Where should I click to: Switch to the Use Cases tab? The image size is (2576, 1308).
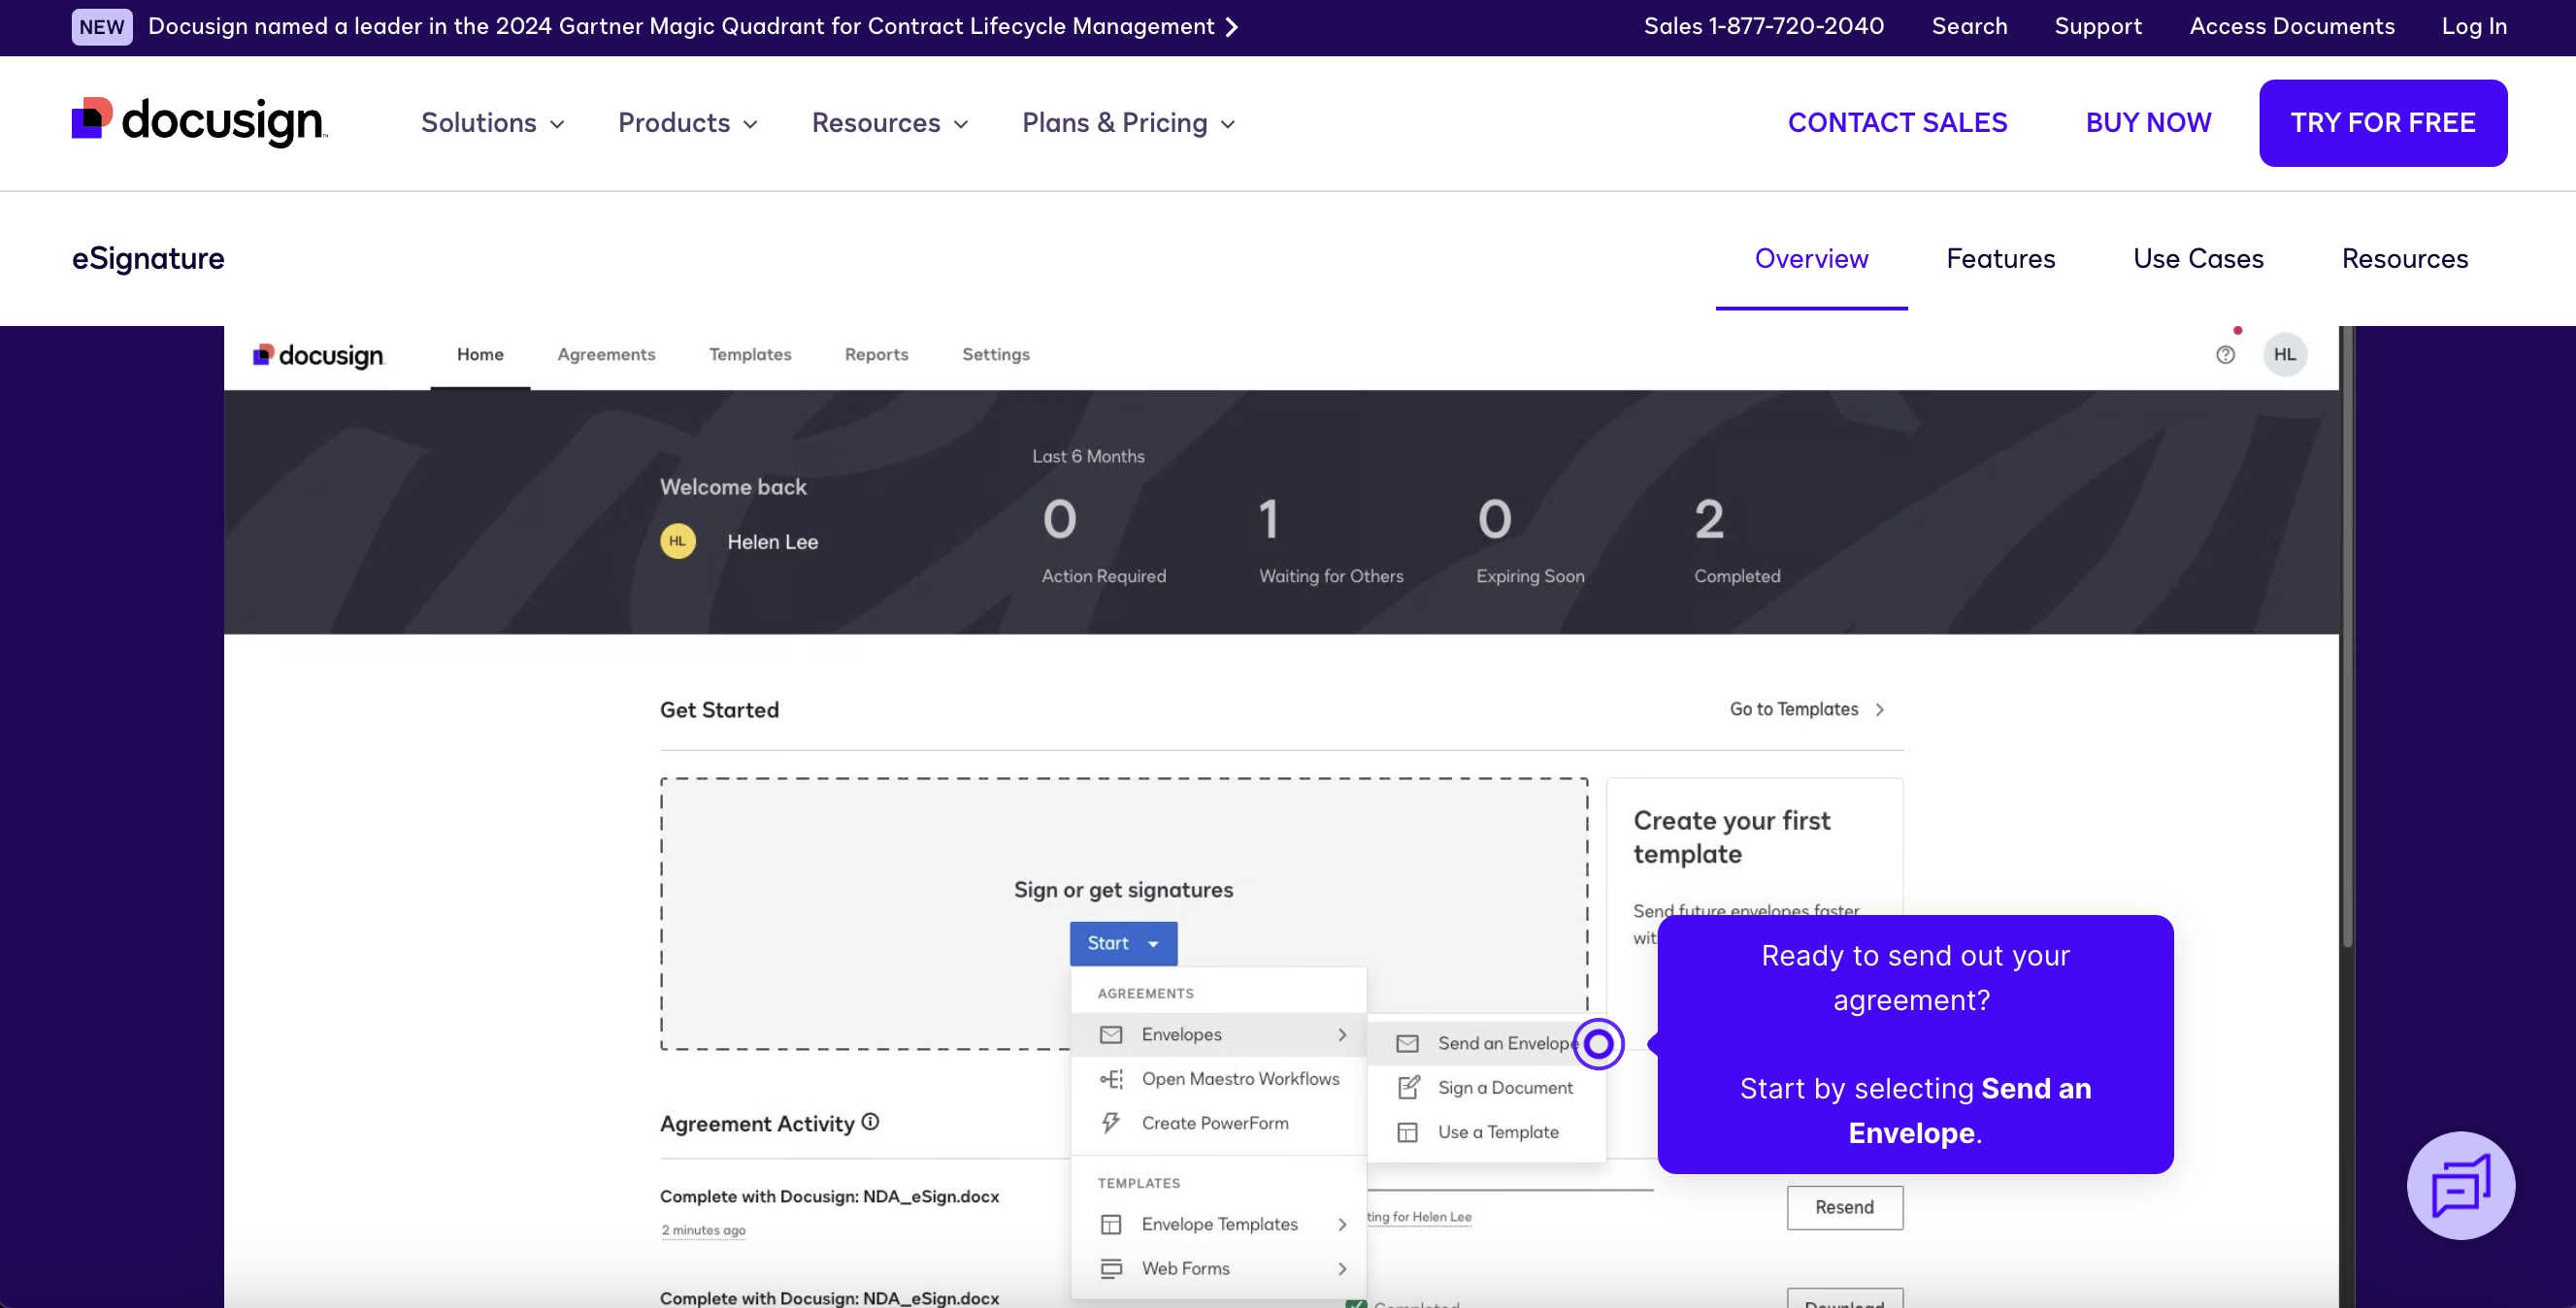pos(2198,258)
